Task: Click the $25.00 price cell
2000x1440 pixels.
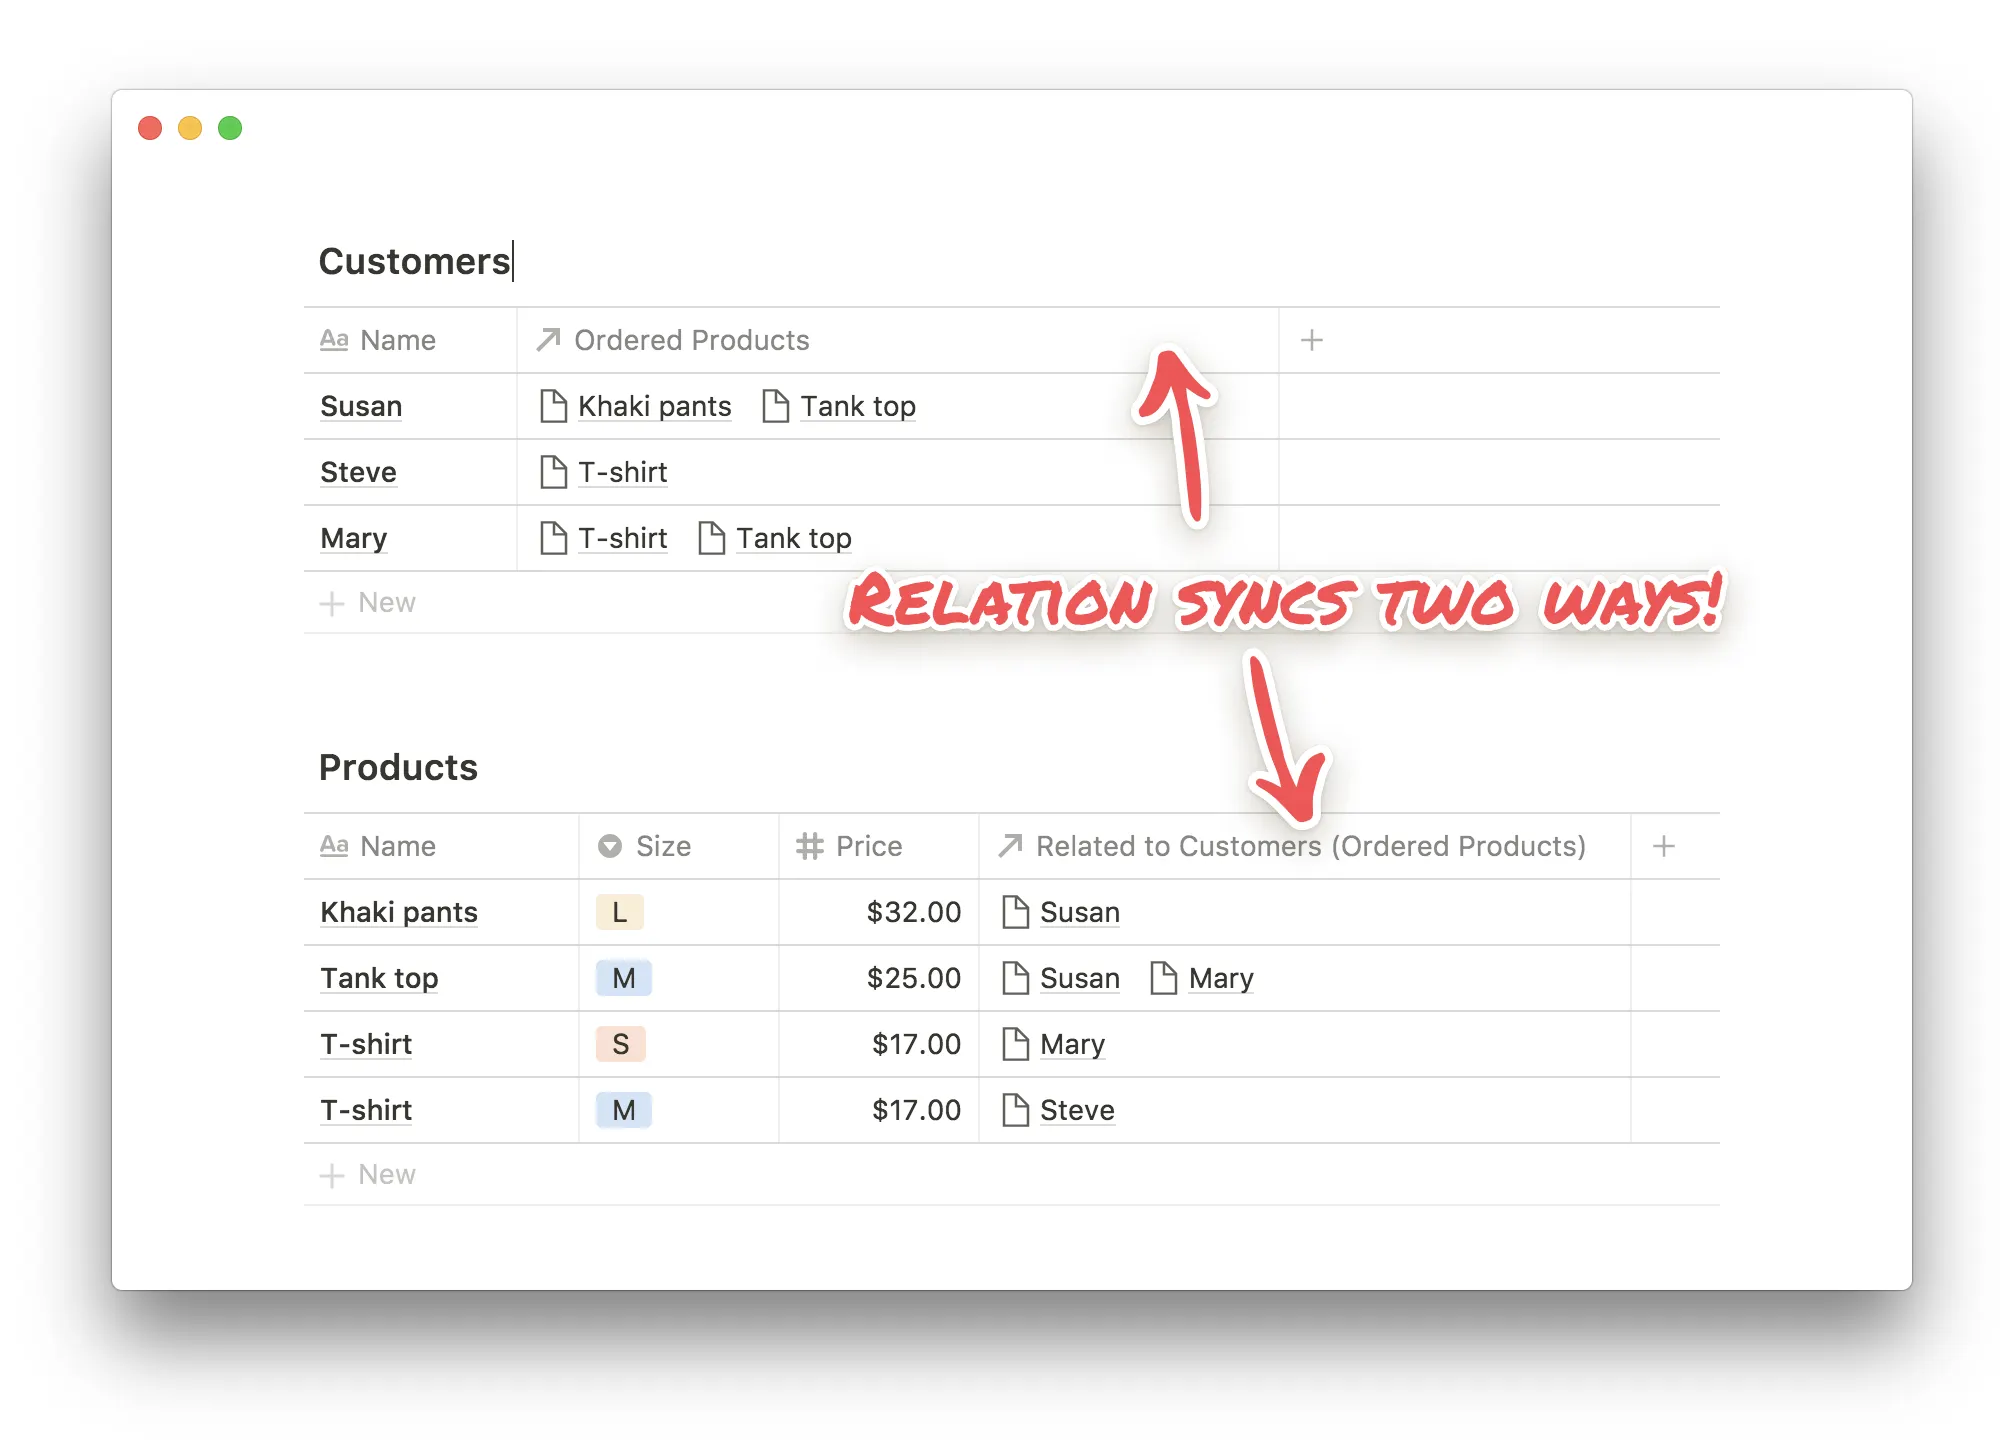Action: 912,979
